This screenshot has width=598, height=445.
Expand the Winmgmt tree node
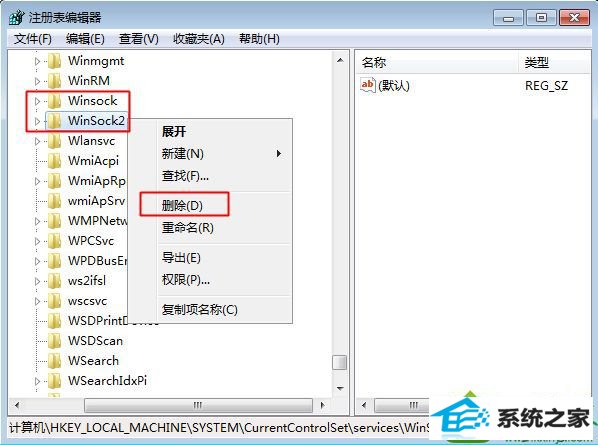[37, 61]
